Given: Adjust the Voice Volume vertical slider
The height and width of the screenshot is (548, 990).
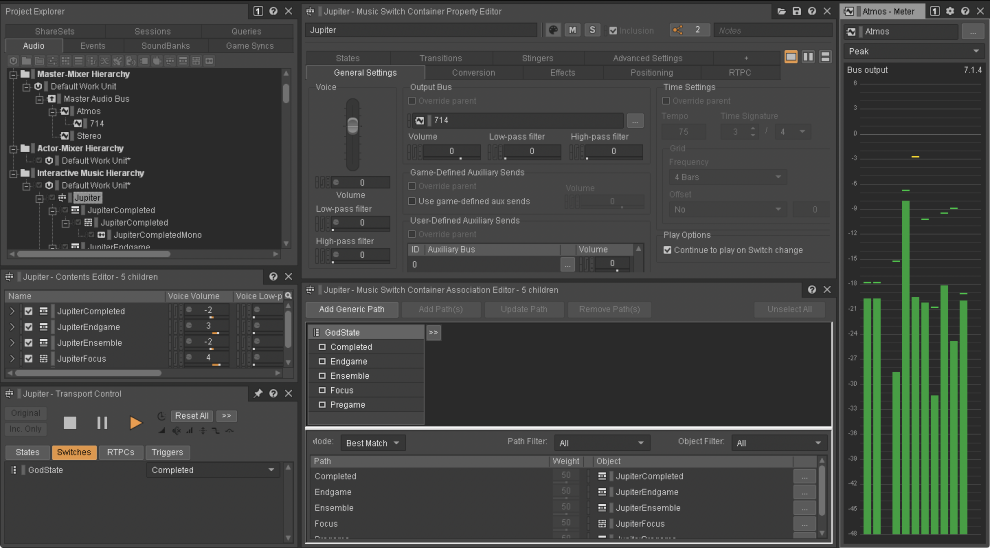Looking at the screenshot, I should (x=352, y=126).
